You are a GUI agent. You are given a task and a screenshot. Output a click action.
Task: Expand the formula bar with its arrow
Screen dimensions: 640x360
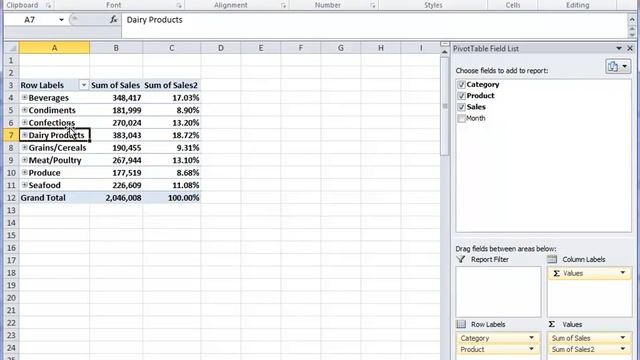tap(632, 20)
